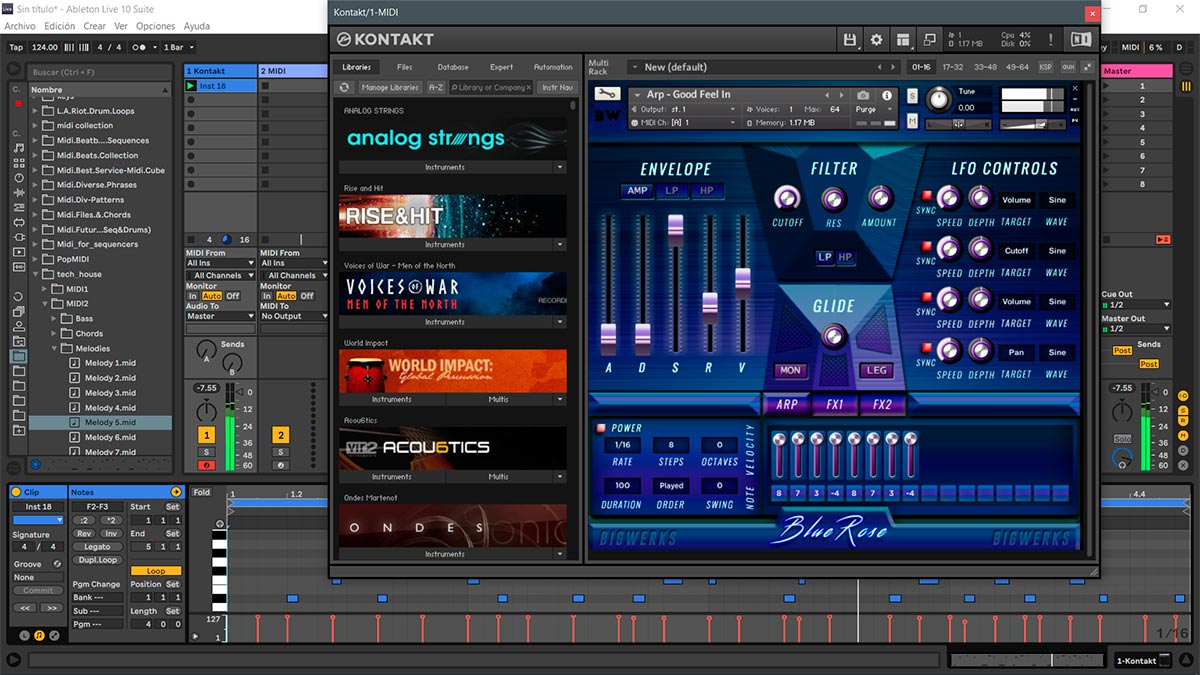Open Kontakt save/load disk icon

click(x=850, y=39)
